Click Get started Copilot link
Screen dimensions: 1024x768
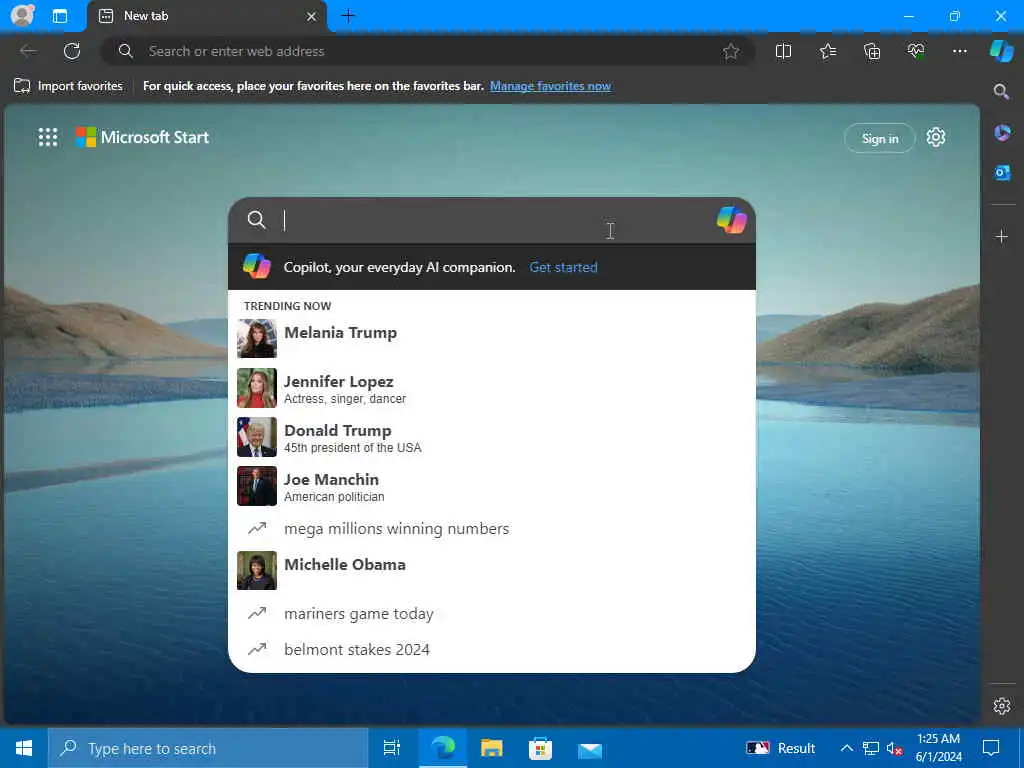click(x=563, y=267)
